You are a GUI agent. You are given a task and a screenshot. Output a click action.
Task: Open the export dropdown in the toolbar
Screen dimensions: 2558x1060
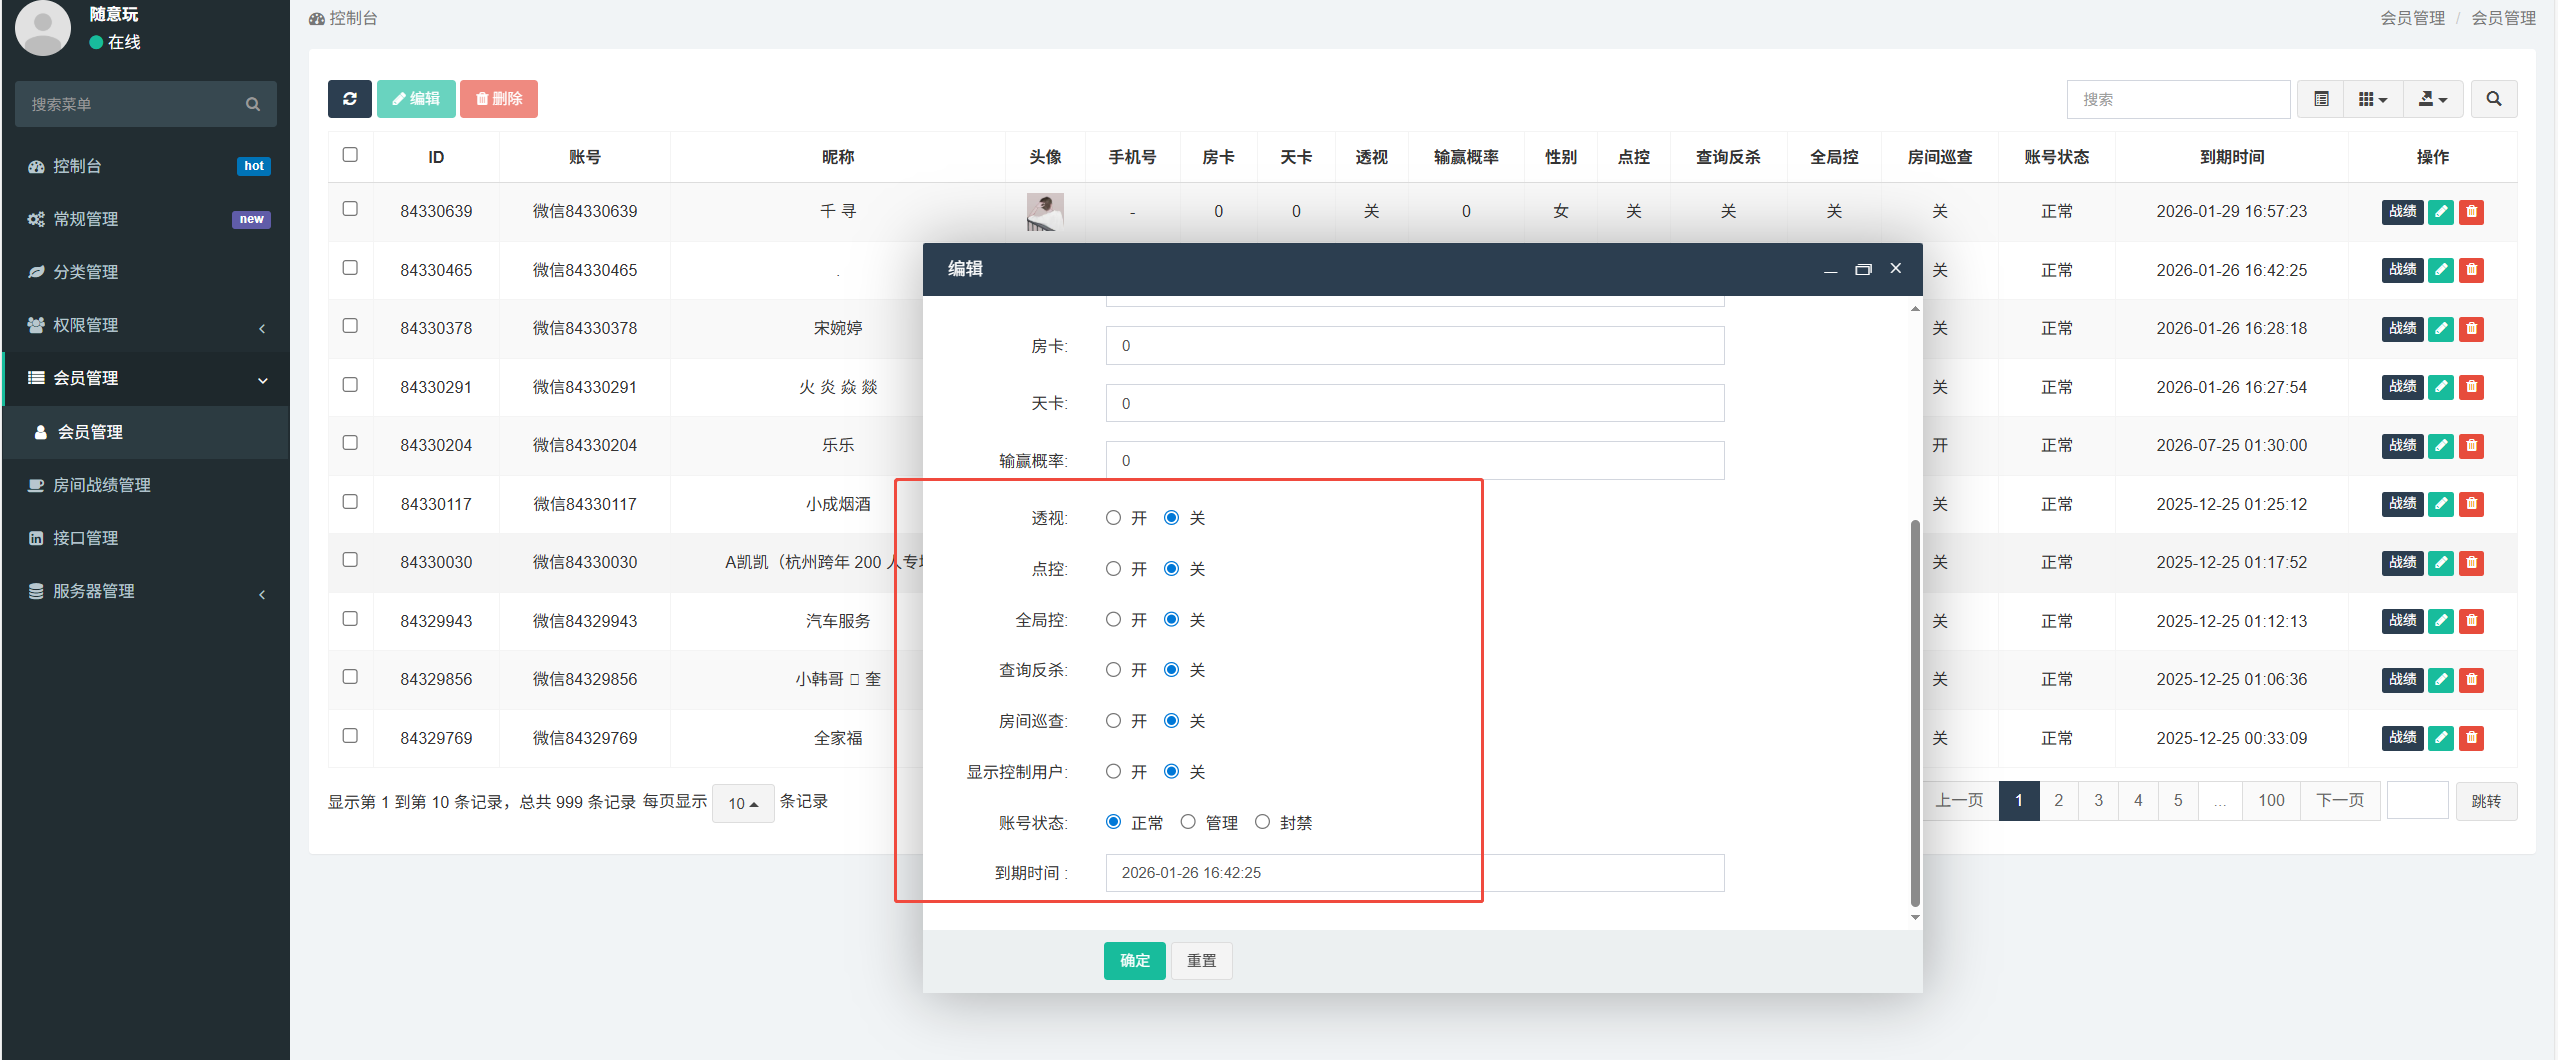[x=2432, y=99]
